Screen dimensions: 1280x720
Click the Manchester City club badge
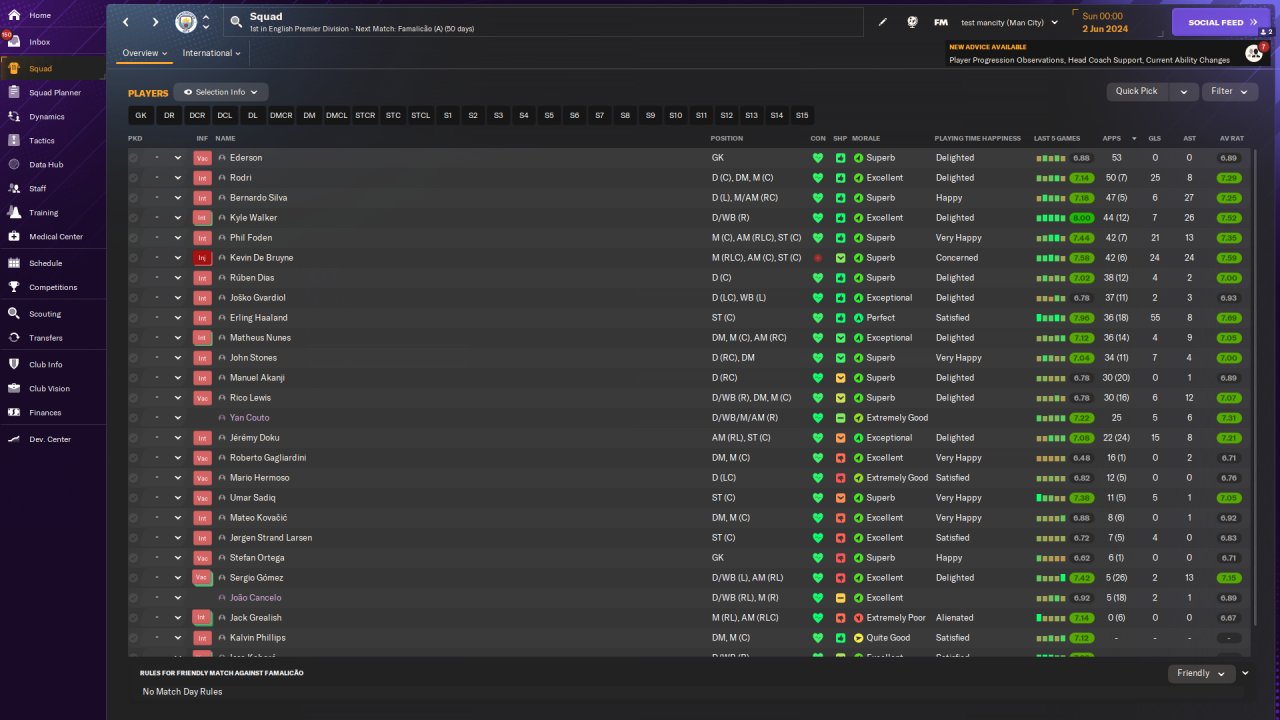coord(186,22)
